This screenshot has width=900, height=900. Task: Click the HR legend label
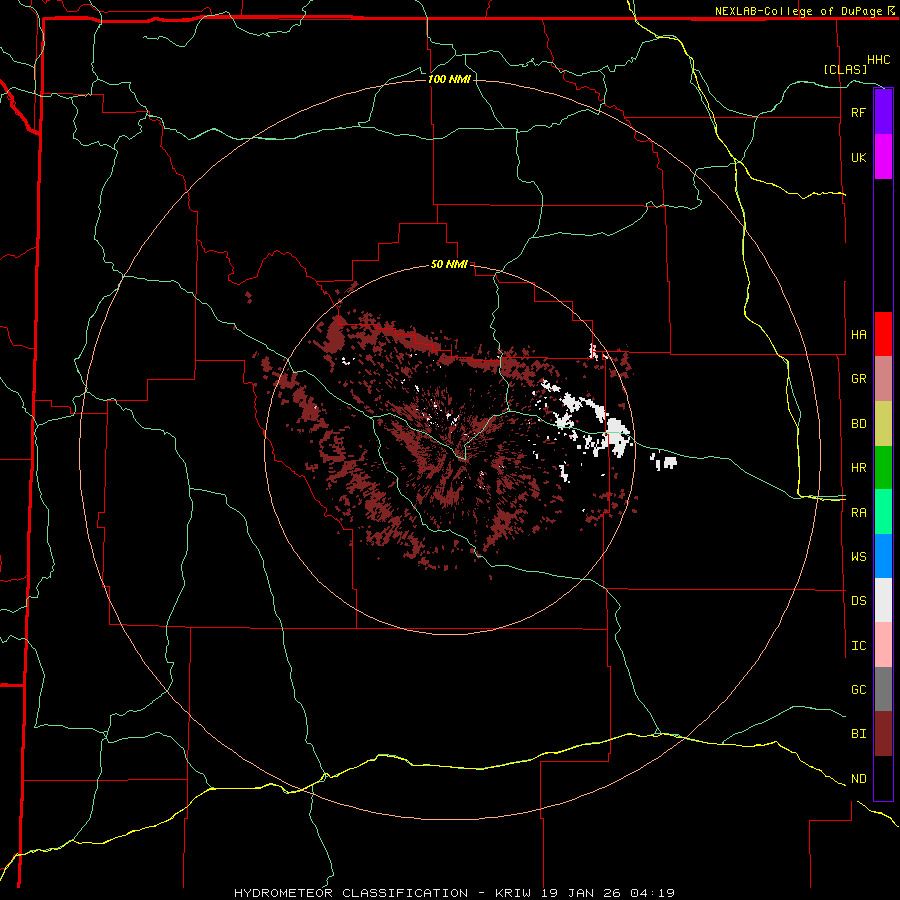[x=858, y=467]
